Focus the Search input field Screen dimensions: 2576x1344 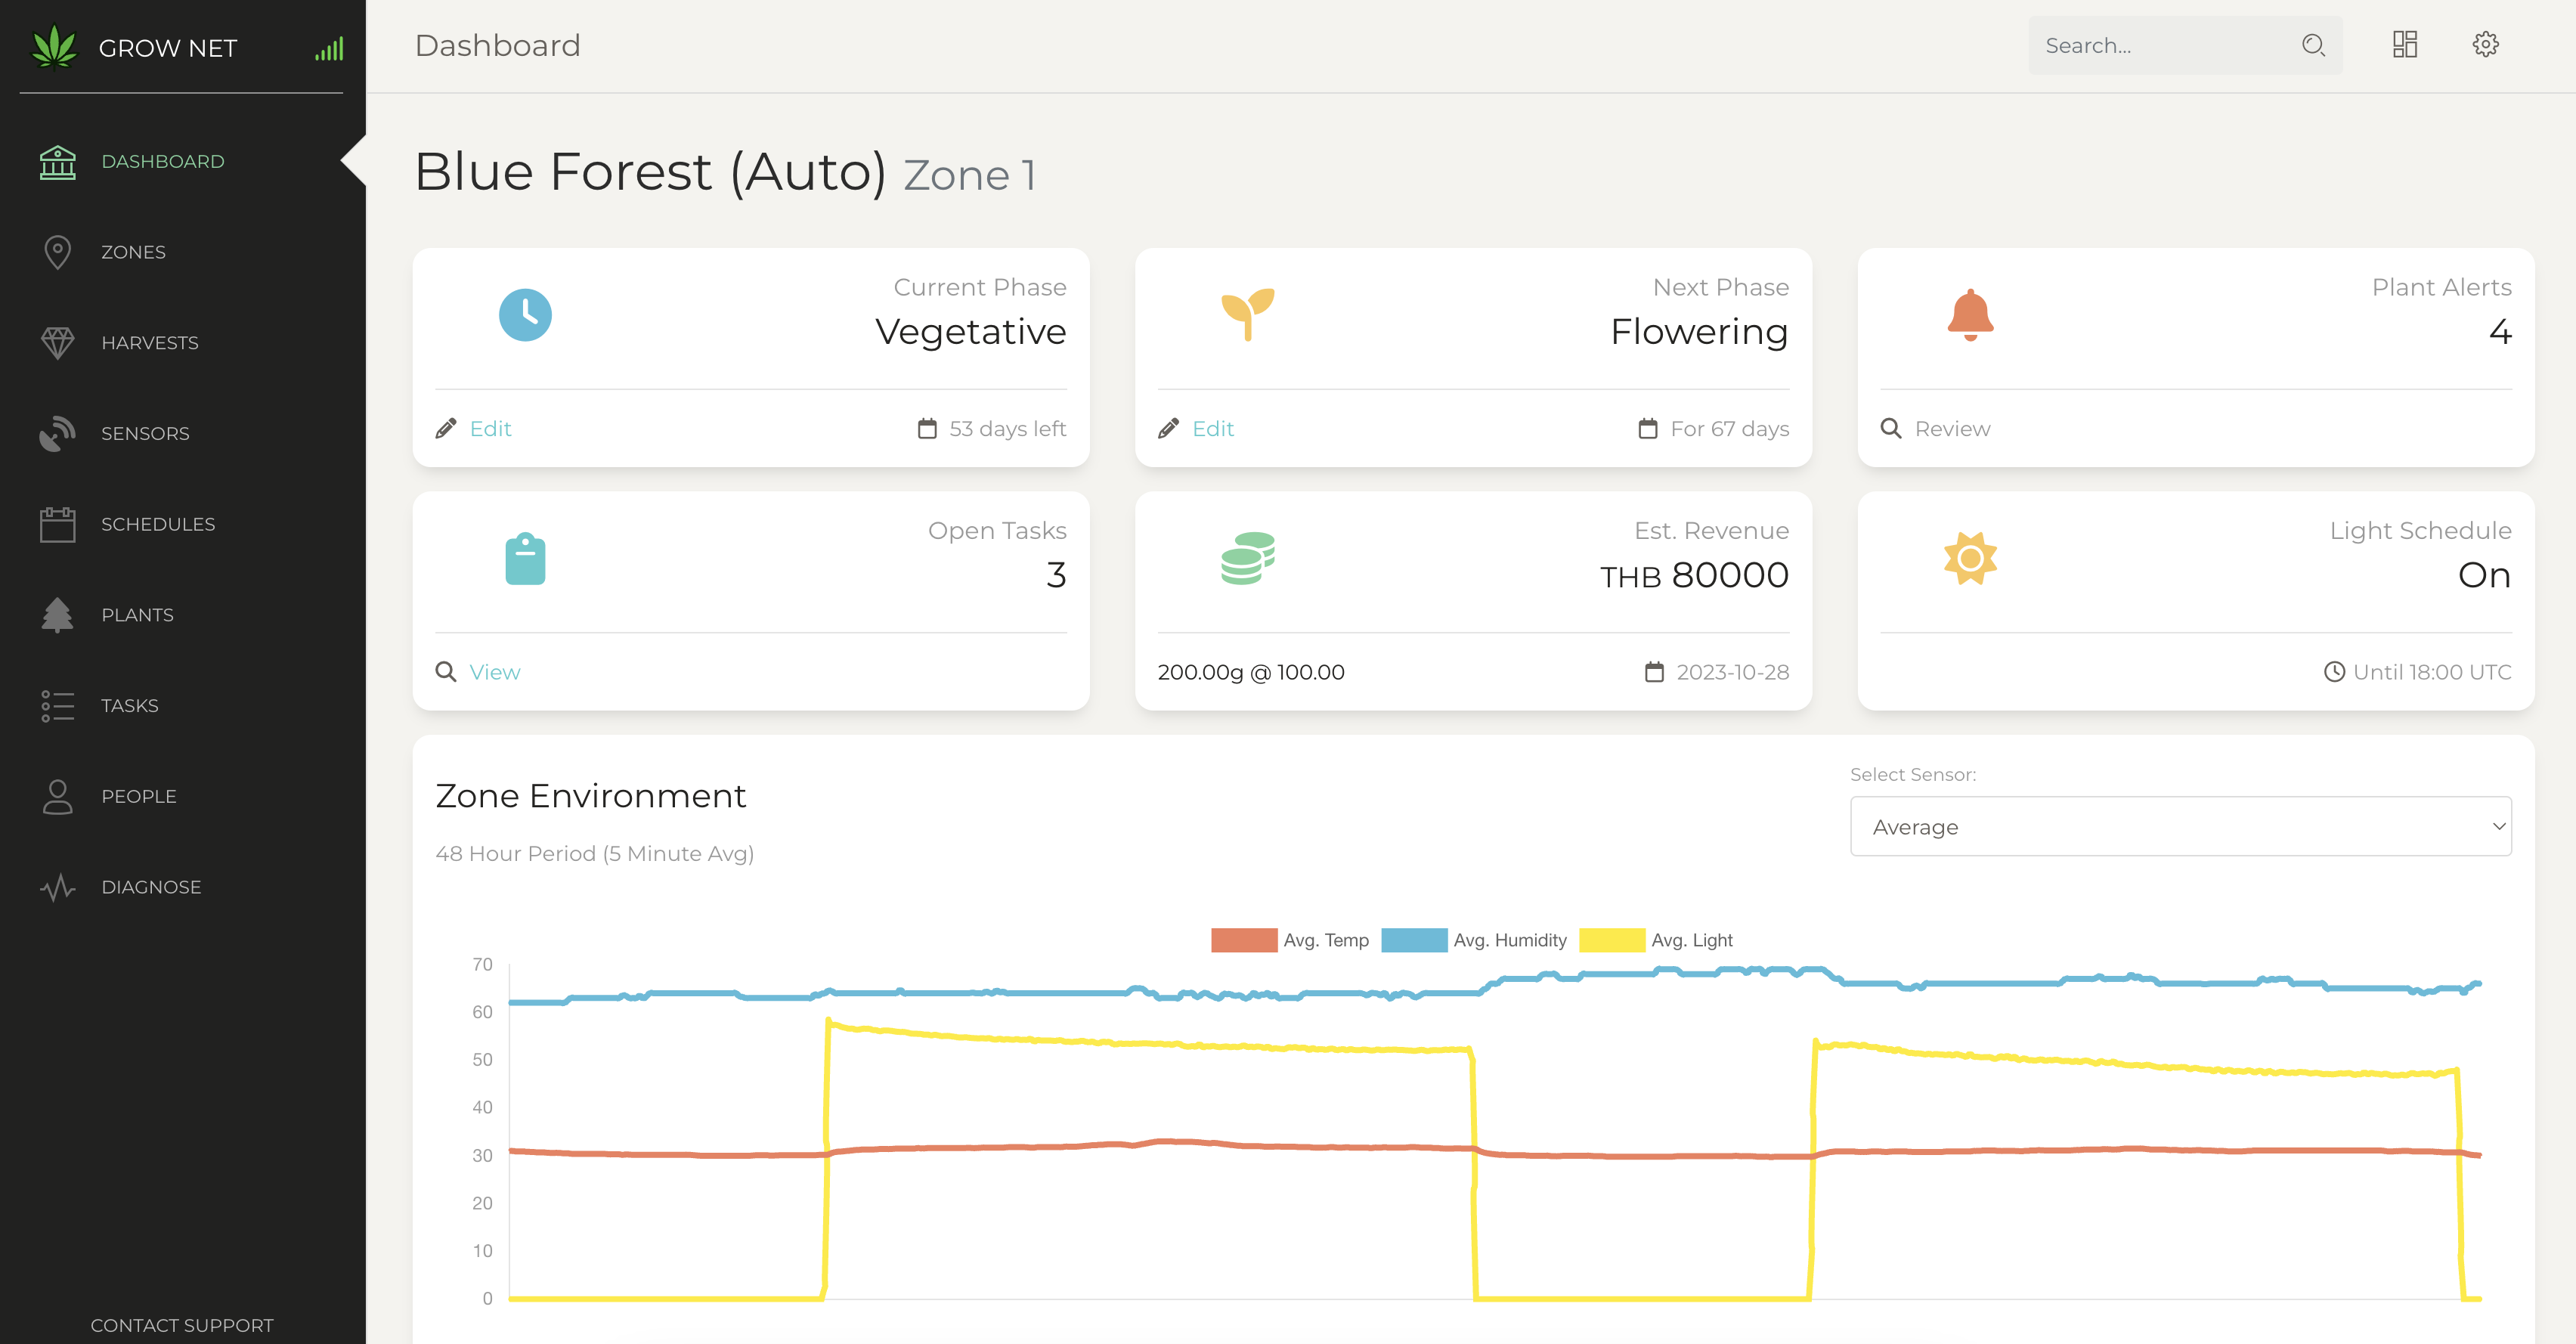(x=2160, y=45)
